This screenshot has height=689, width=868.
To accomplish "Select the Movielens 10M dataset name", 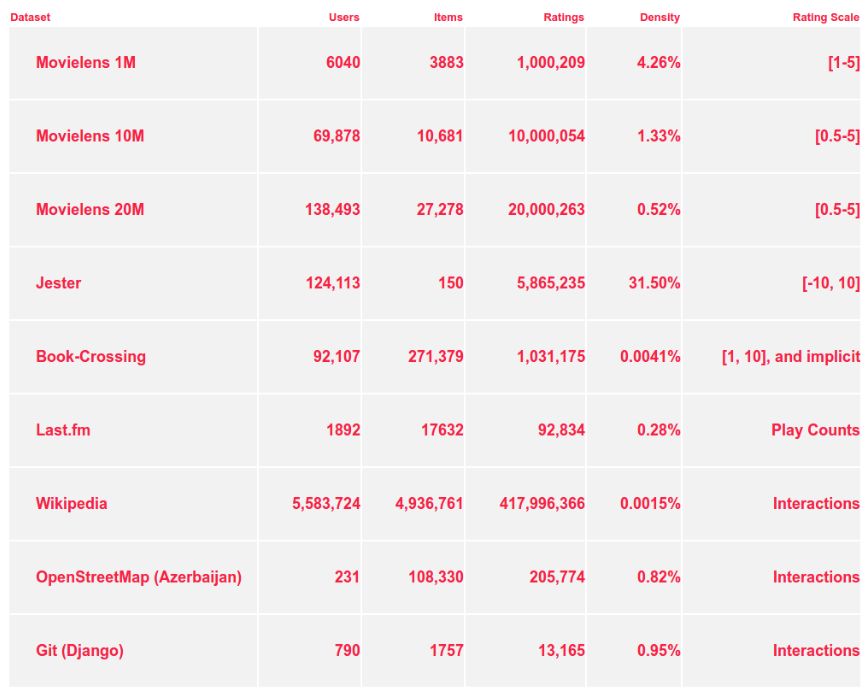I will tap(90, 136).
